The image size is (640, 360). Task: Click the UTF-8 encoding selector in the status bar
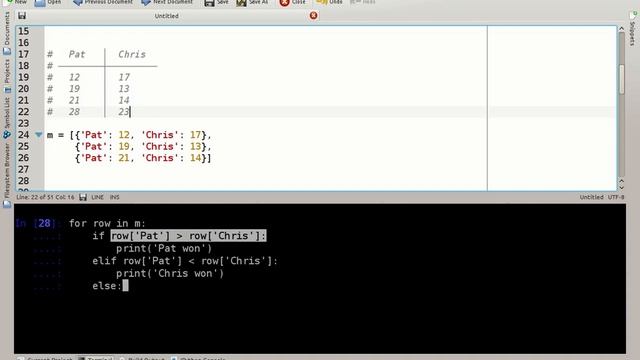(x=616, y=197)
